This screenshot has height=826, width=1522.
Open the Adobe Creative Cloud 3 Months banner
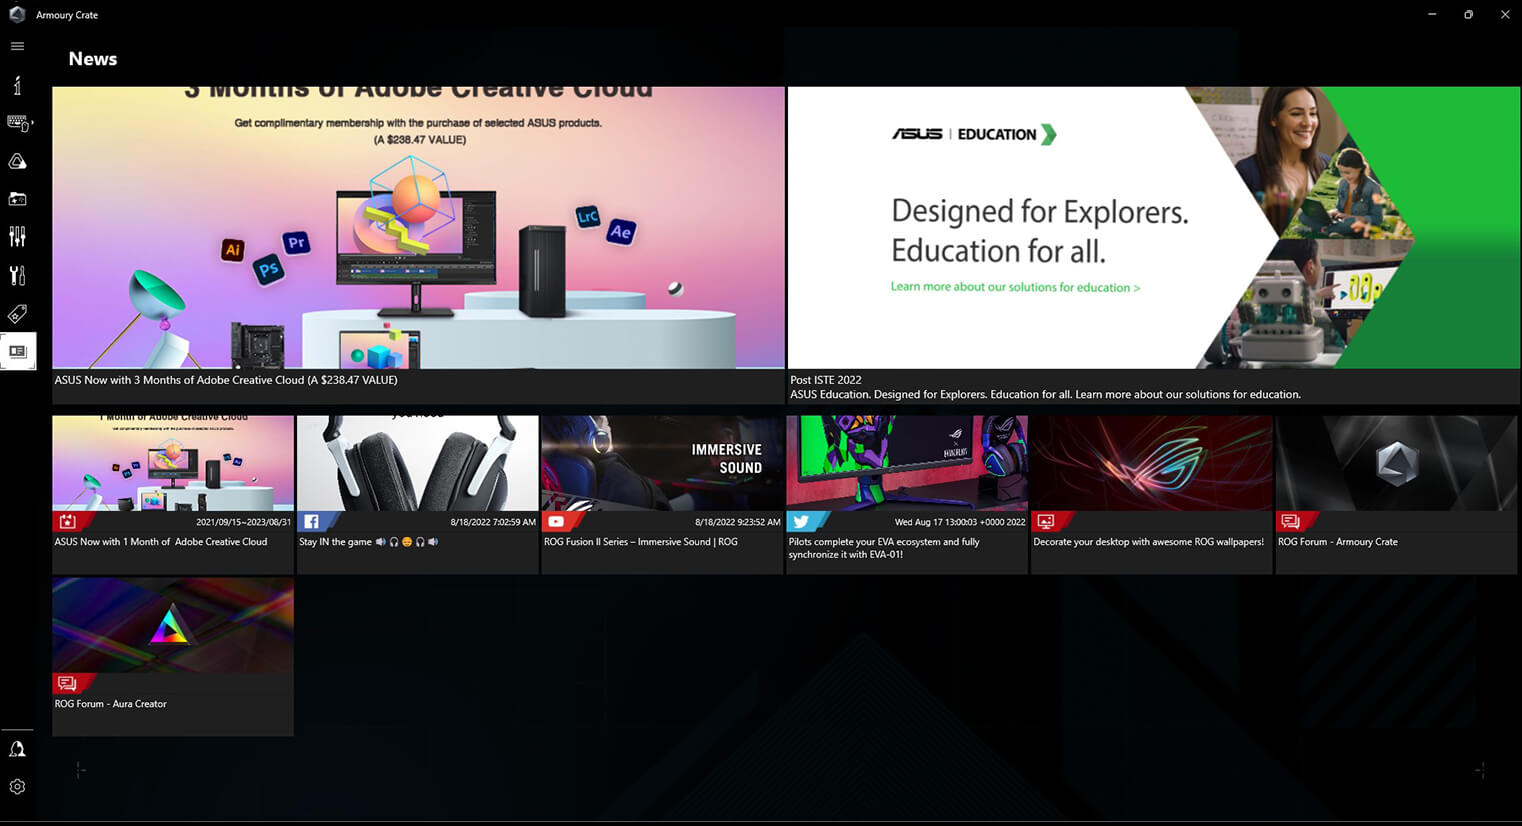pyautogui.click(x=418, y=227)
